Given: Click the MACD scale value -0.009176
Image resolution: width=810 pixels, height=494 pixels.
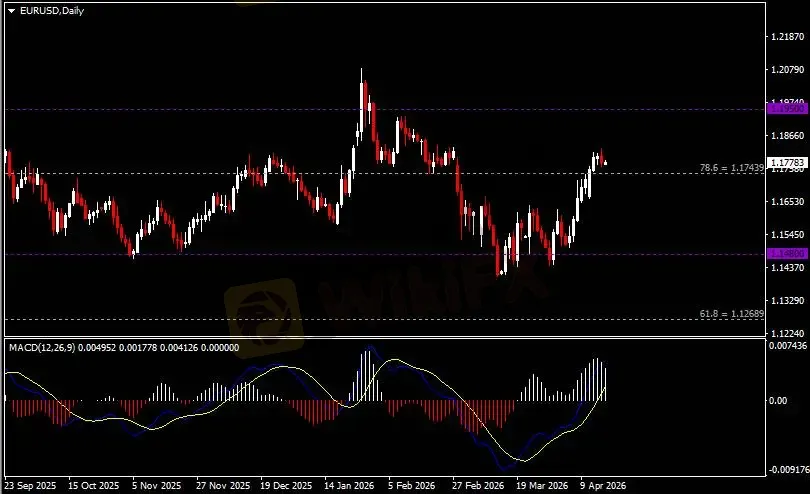Looking at the screenshot, I should pyautogui.click(x=788, y=470).
